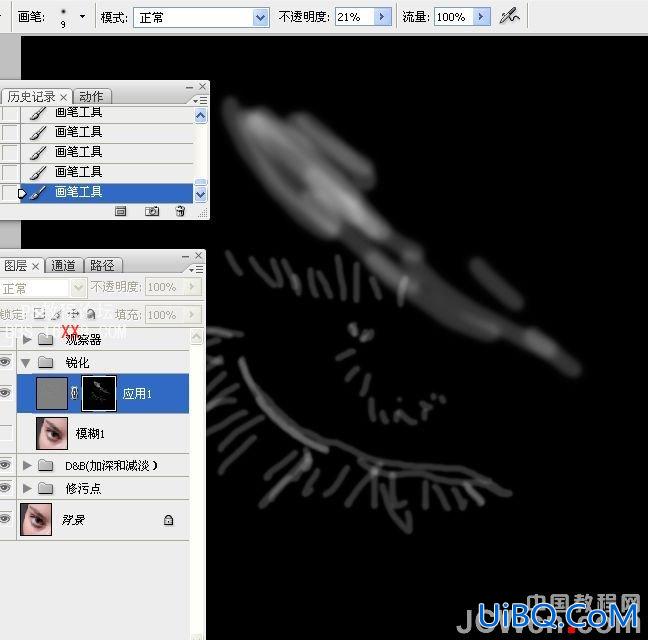
Task: Collapse the Layers panel with minimize button
Action: 186,257
